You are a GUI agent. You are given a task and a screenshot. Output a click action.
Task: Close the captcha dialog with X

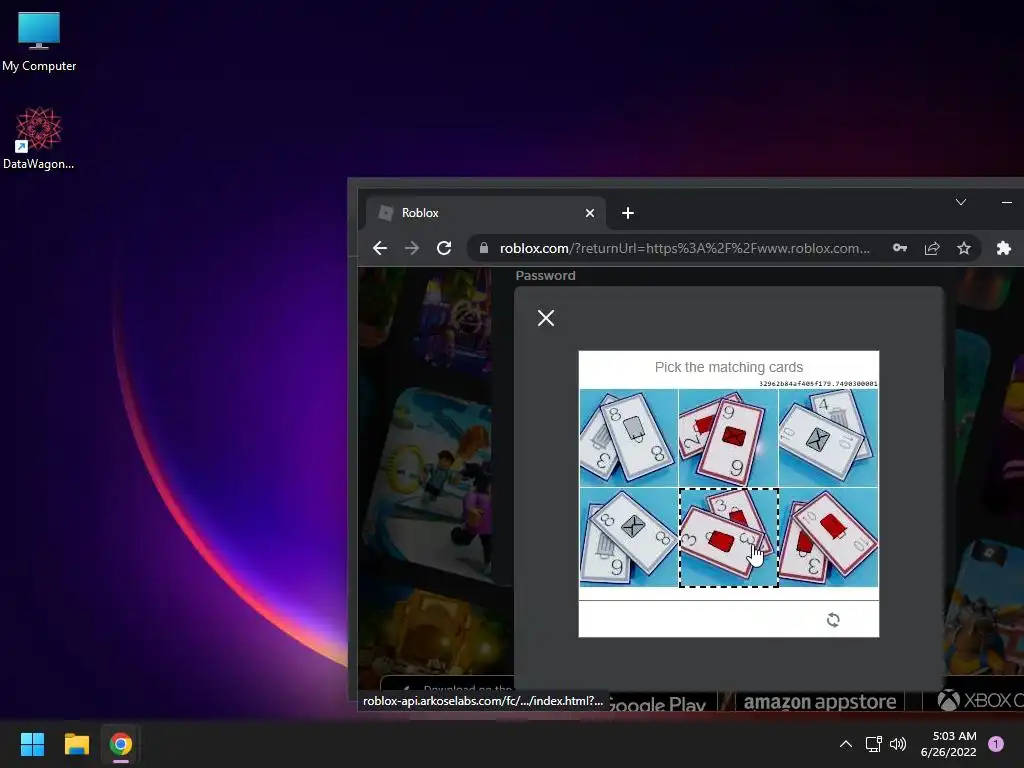546,318
